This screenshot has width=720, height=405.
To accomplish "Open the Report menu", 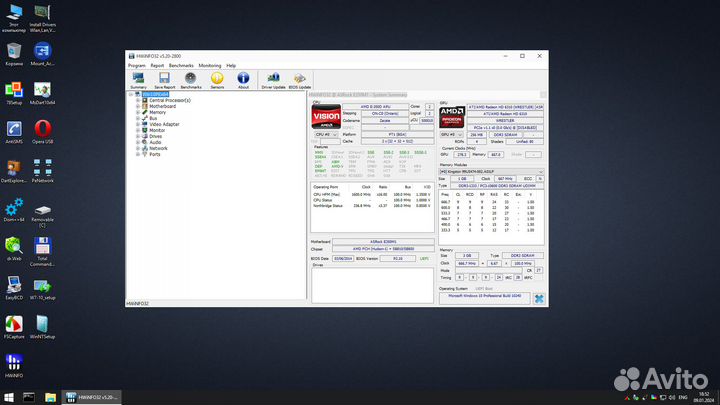I will tap(157, 66).
